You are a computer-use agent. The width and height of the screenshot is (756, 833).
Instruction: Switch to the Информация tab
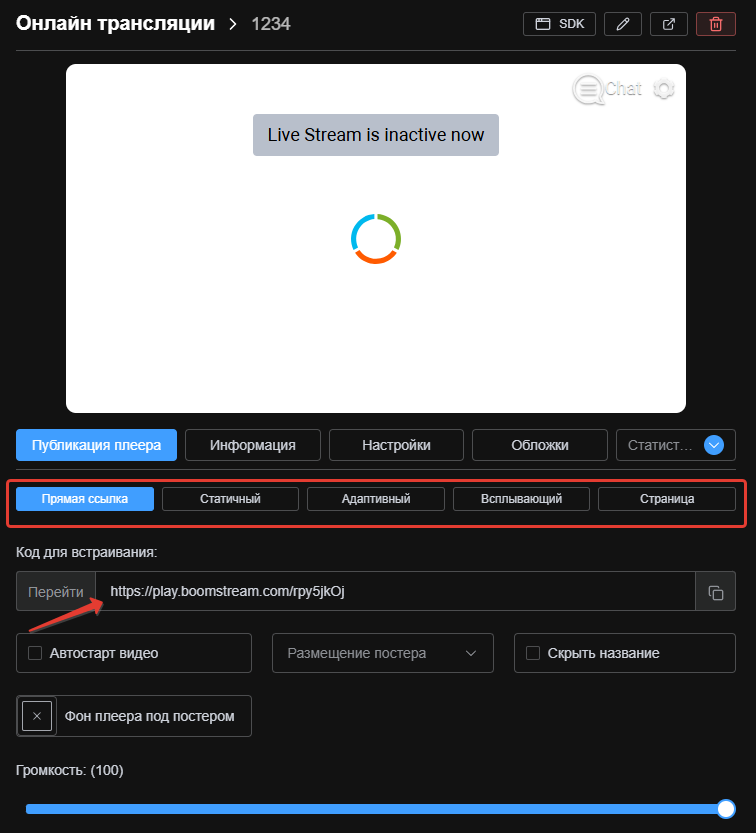tap(252, 445)
